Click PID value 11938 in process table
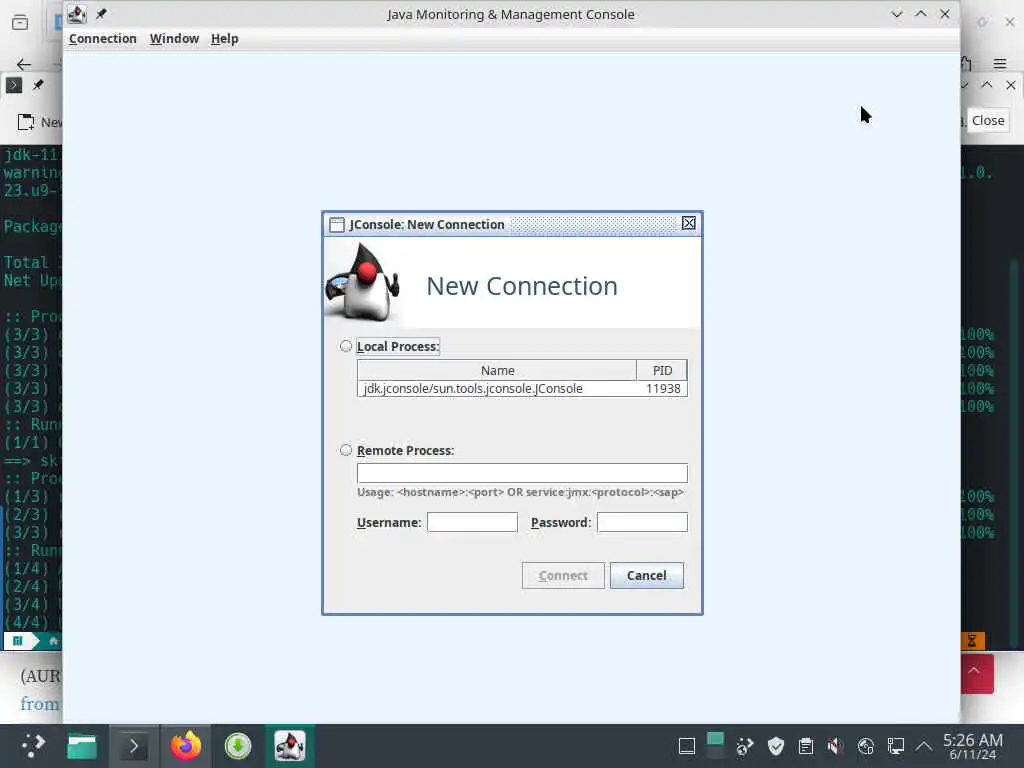The image size is (1024, 768). coord(663,389)
